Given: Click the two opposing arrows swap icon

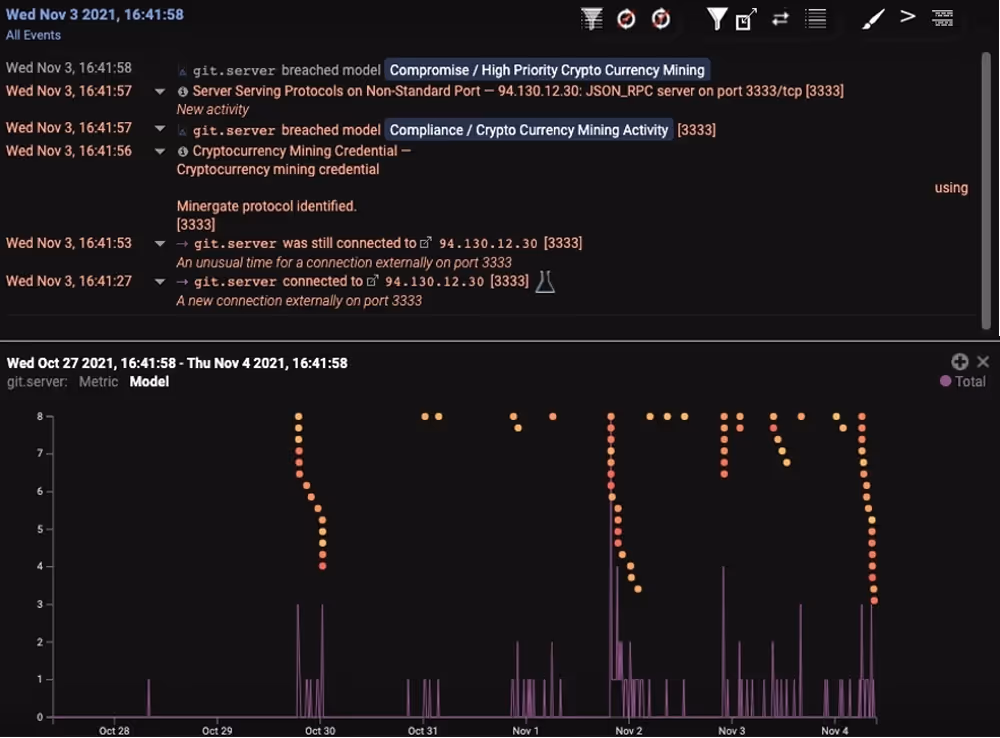Looking at the screenshot, I should pos(780,18).
